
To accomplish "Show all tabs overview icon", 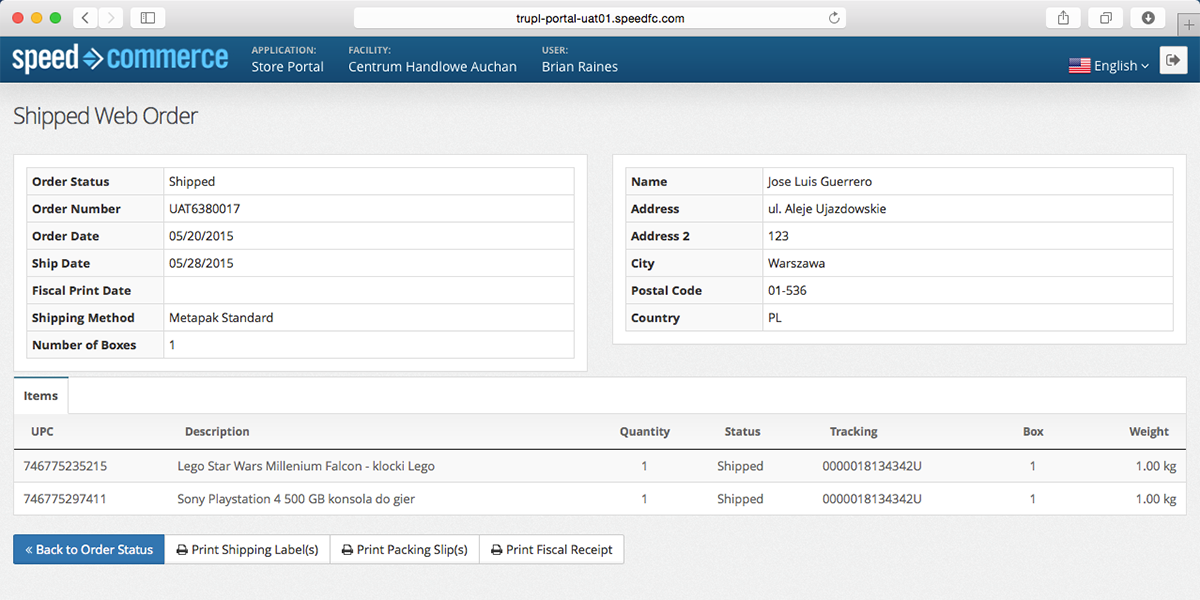I will coord(1105,18).
